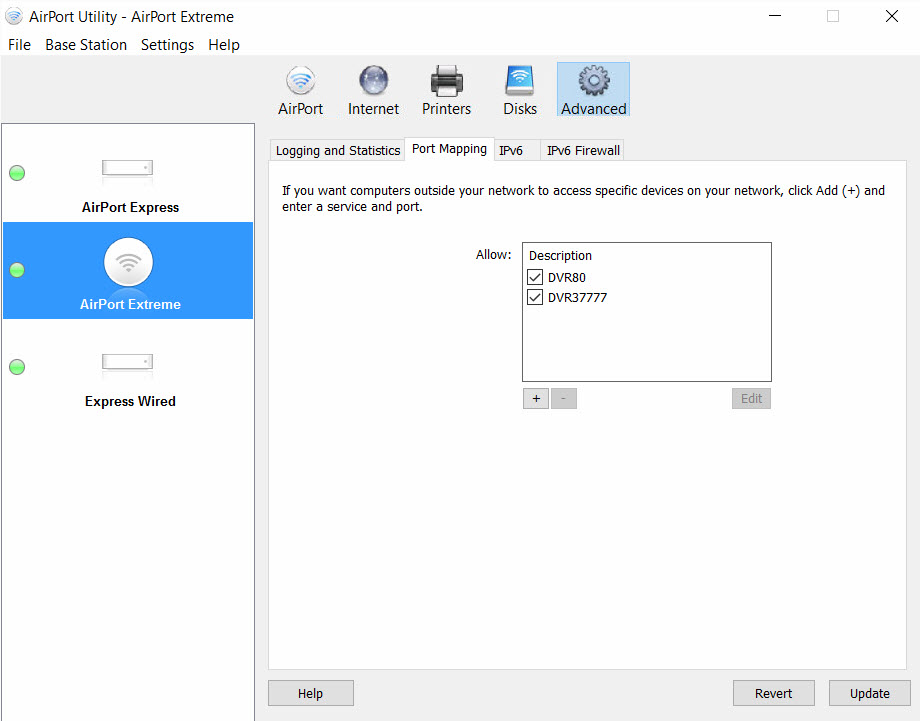Screen dimensions: 920x721
Task: Open the IPv6 tab
Action: pyautogui.click(x=511, y=150)
